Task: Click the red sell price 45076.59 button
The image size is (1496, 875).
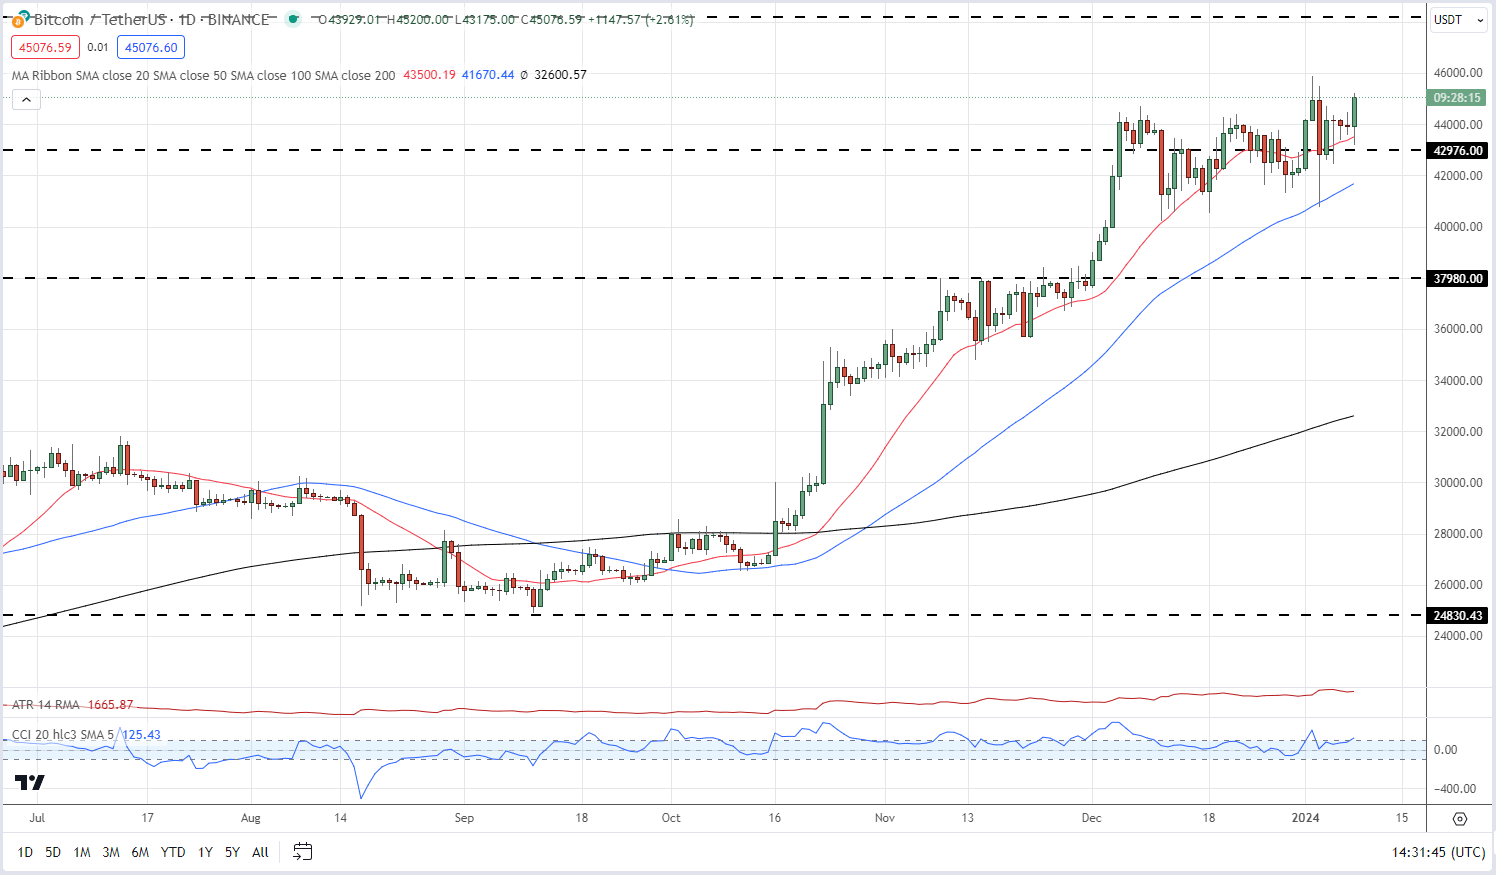Action: coord(45,47)
